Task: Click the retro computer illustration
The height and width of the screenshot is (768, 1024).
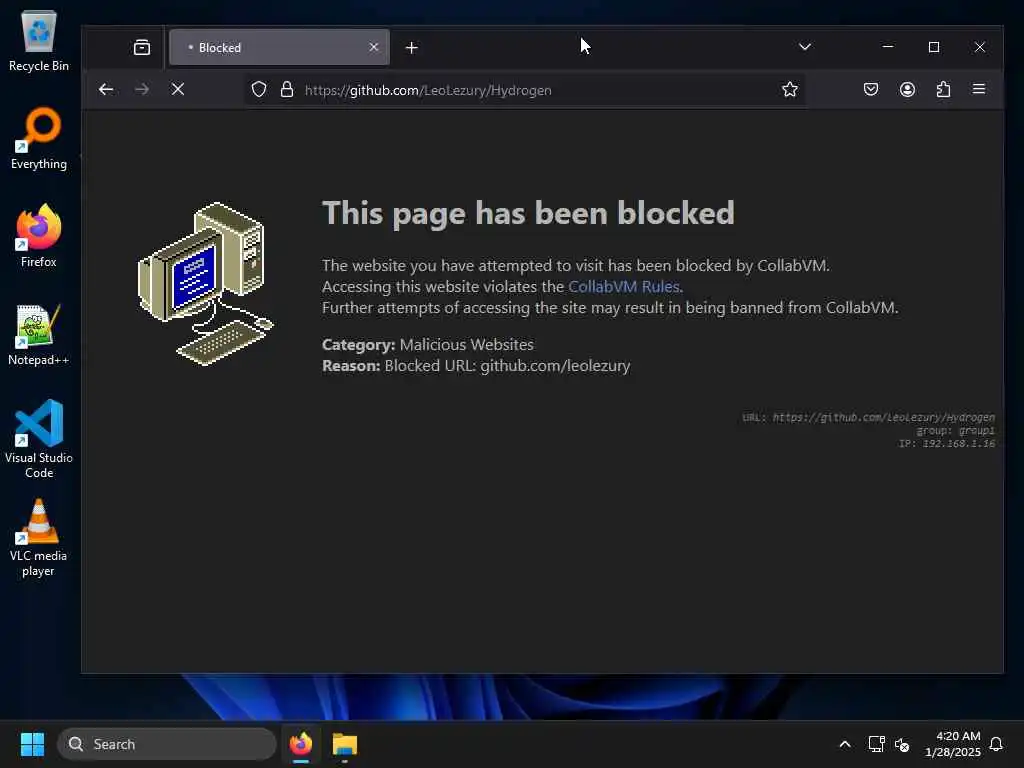Action: pos(206,283)
